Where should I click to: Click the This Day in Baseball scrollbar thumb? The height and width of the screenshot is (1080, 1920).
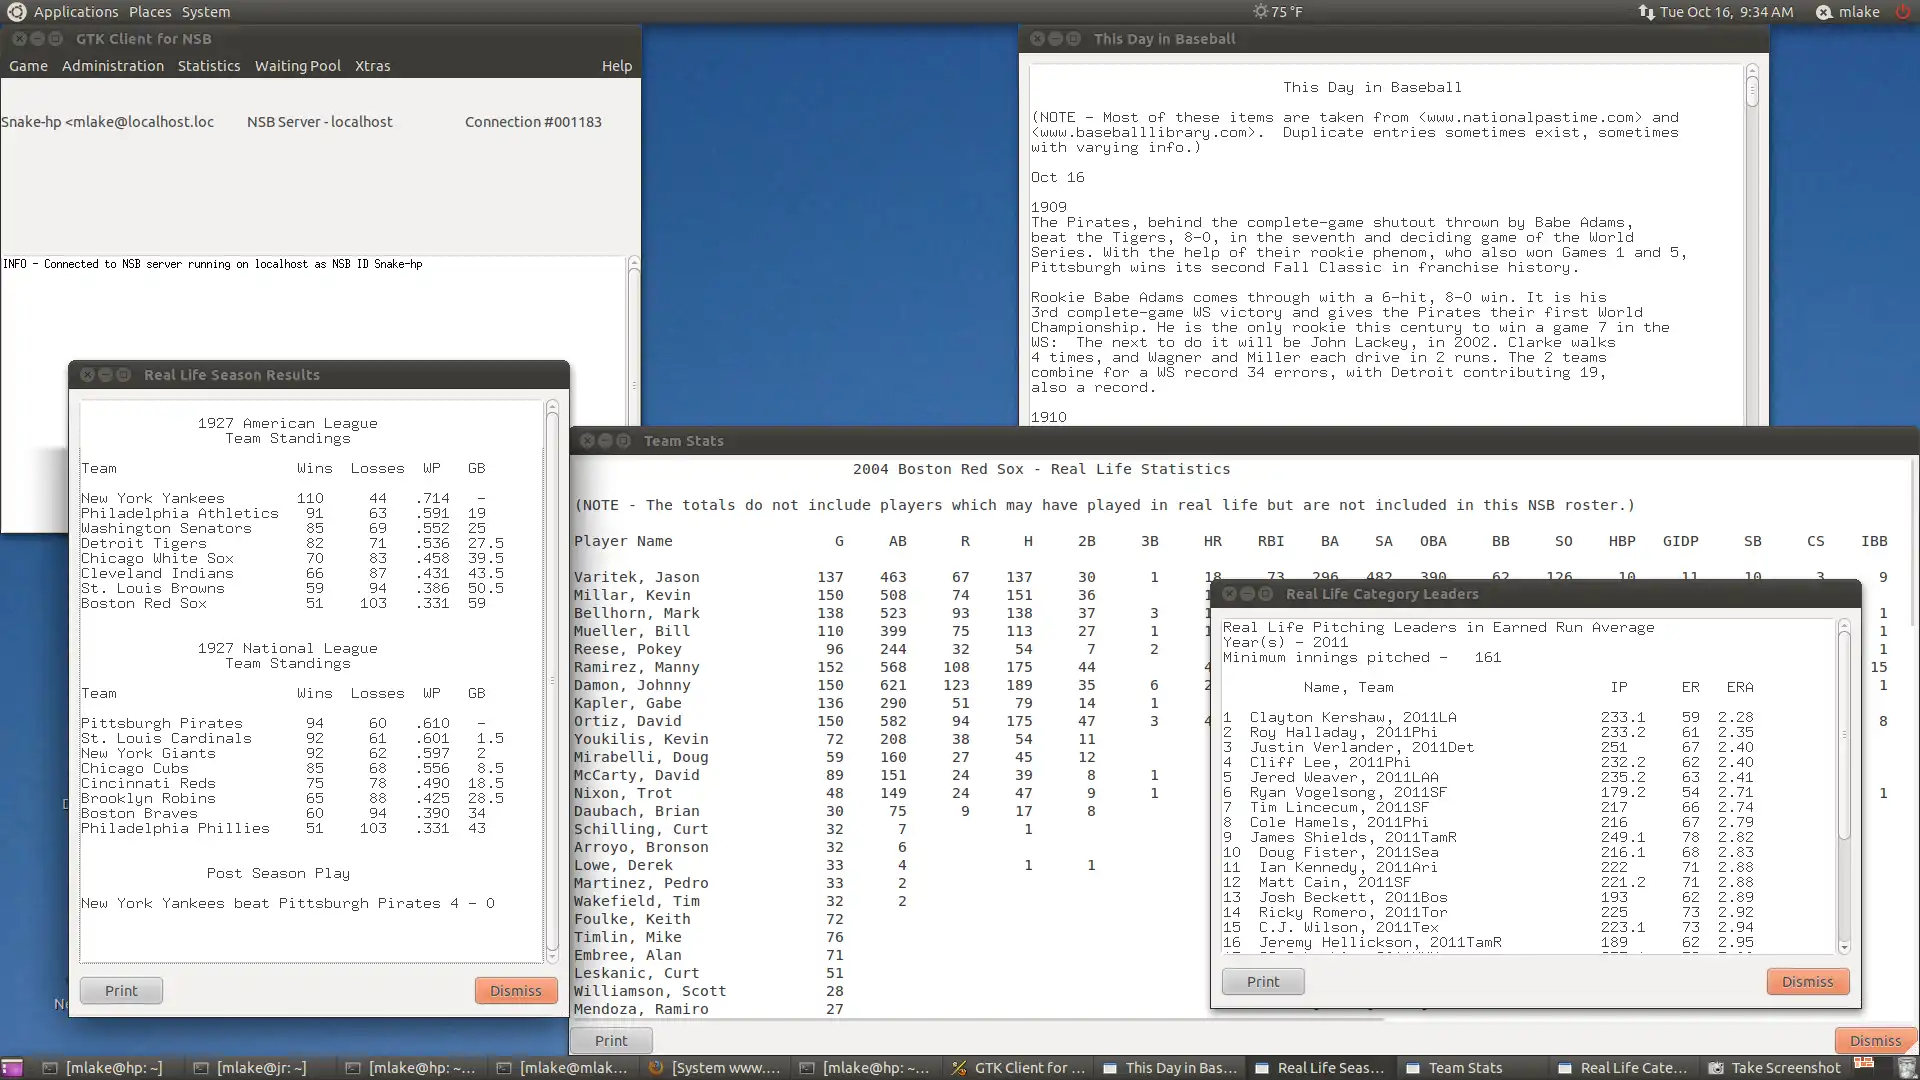[1752, 92]
